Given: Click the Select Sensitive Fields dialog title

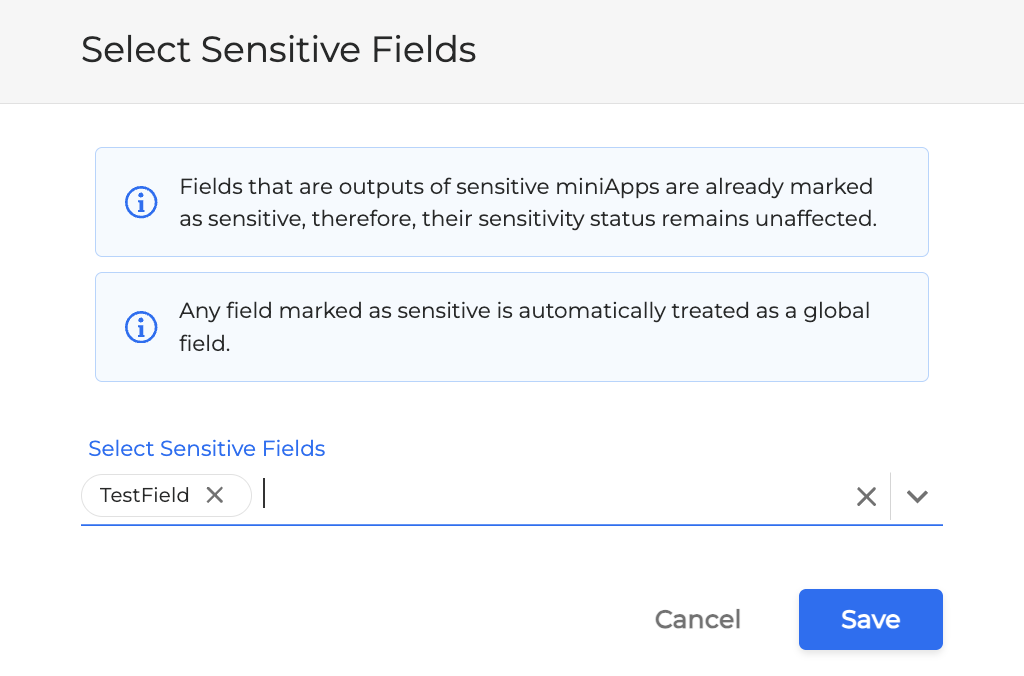Looking at the screenshot, I should [279, 50].
